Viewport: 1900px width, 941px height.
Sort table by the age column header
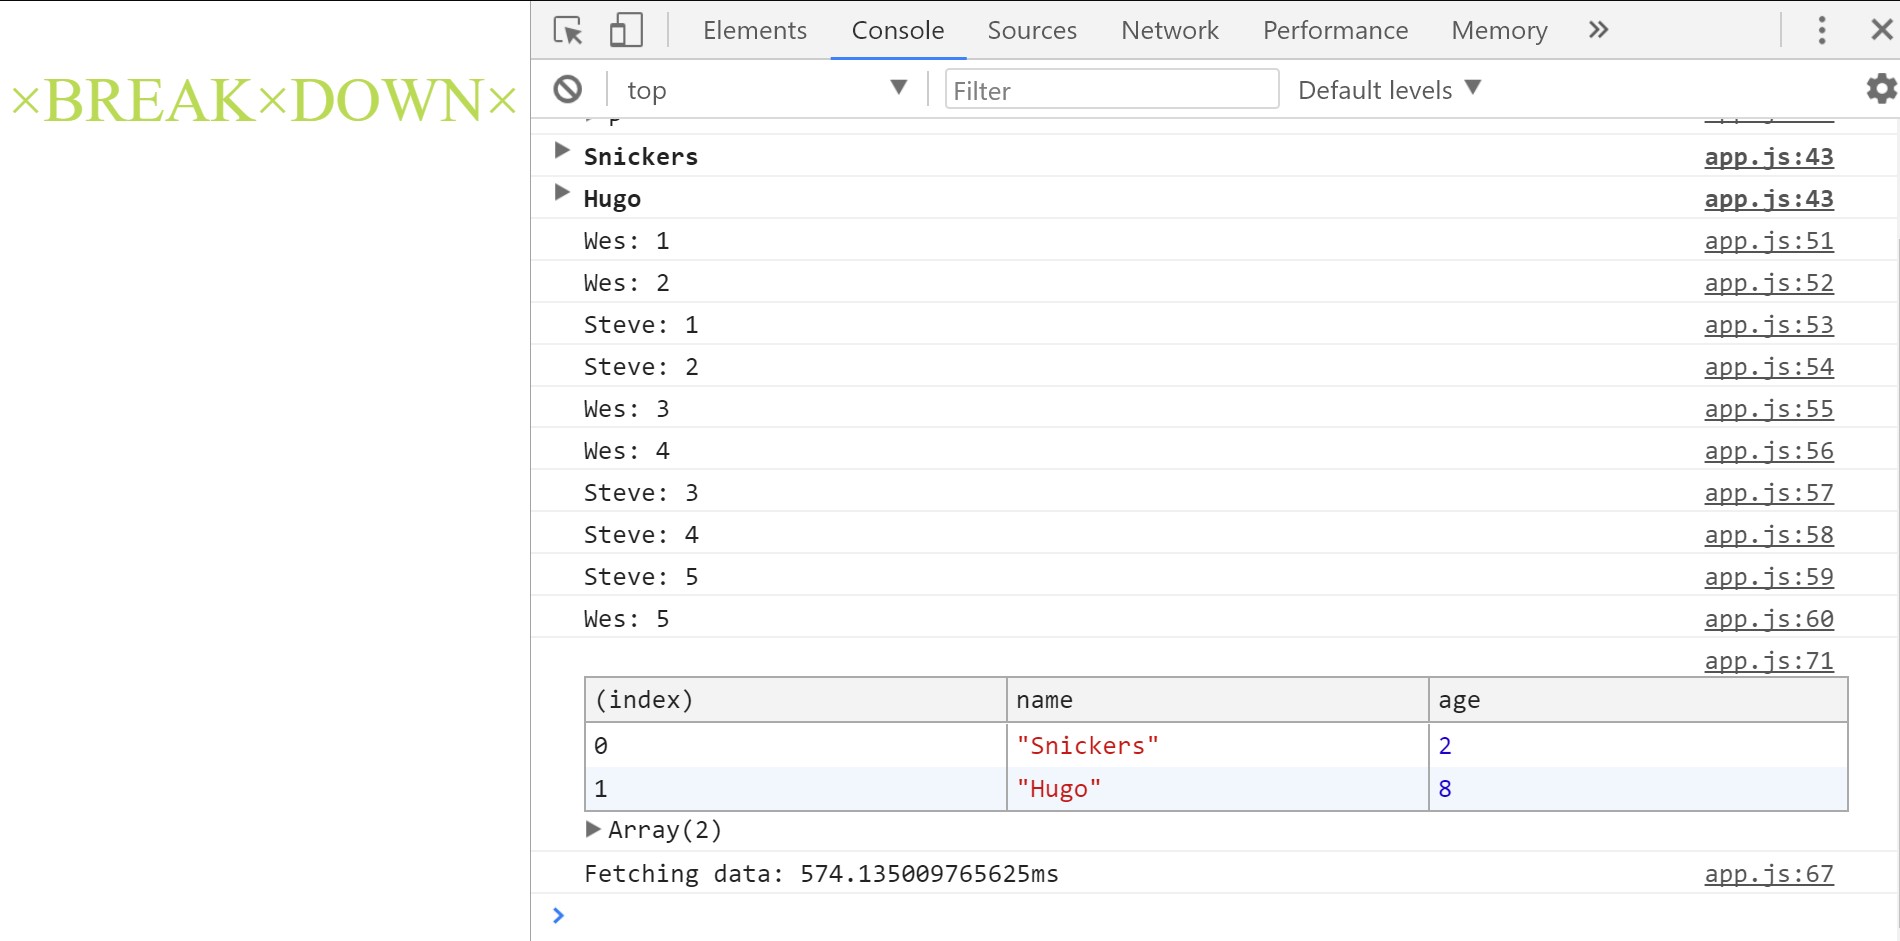tap(1638, 700)
